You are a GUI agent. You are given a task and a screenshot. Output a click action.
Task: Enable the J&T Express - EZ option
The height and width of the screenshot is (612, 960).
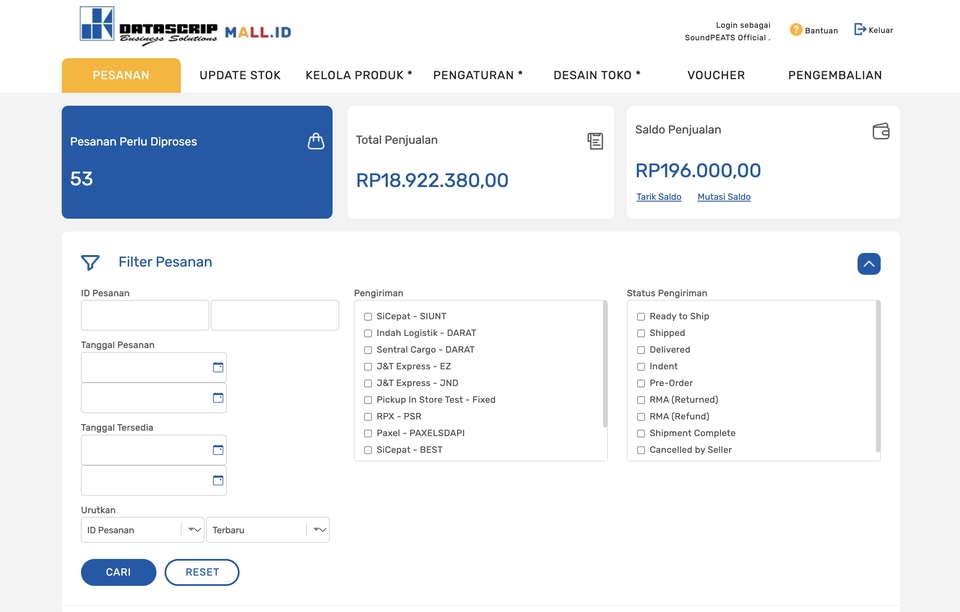(367, 366)
